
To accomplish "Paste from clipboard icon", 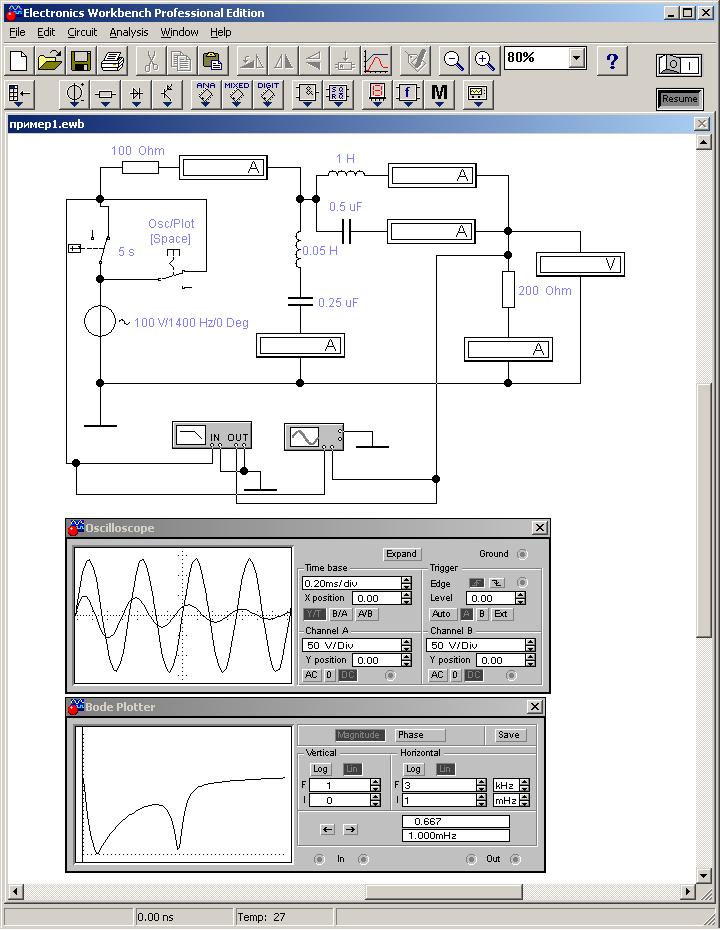I will (212, 61).
